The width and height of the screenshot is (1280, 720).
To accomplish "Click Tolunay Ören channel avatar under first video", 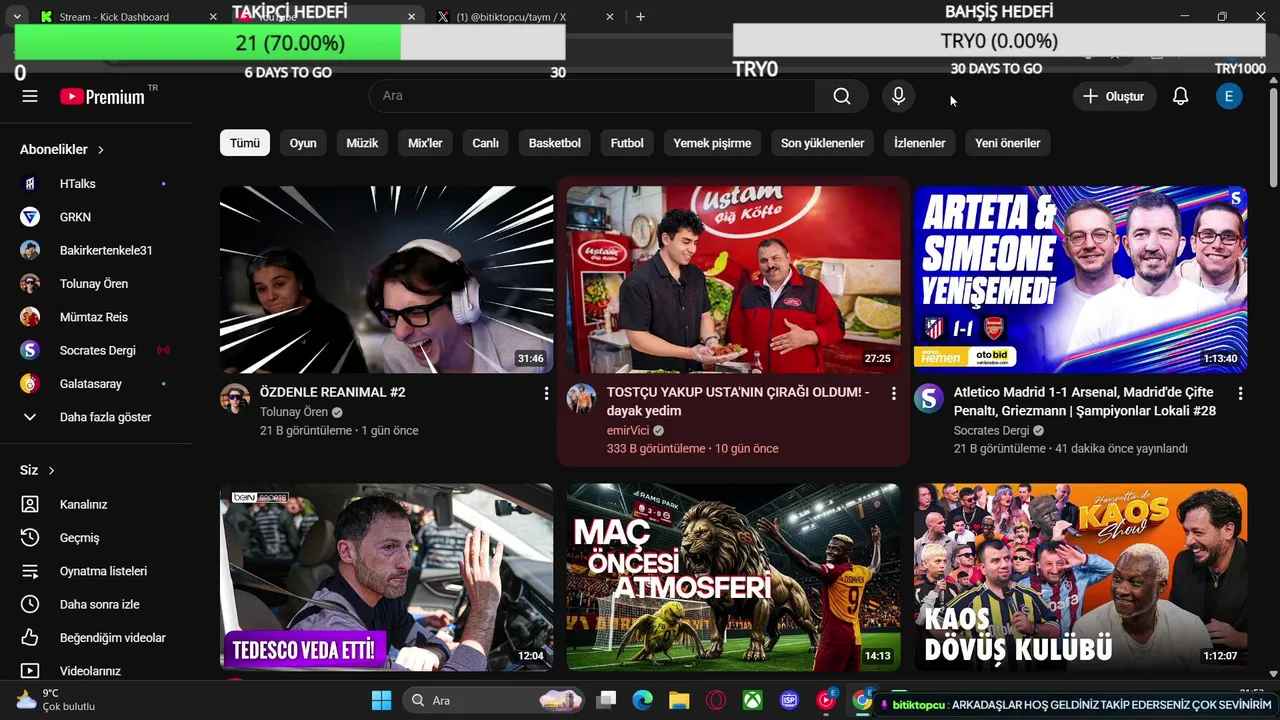I will click(x=235, y=398).
